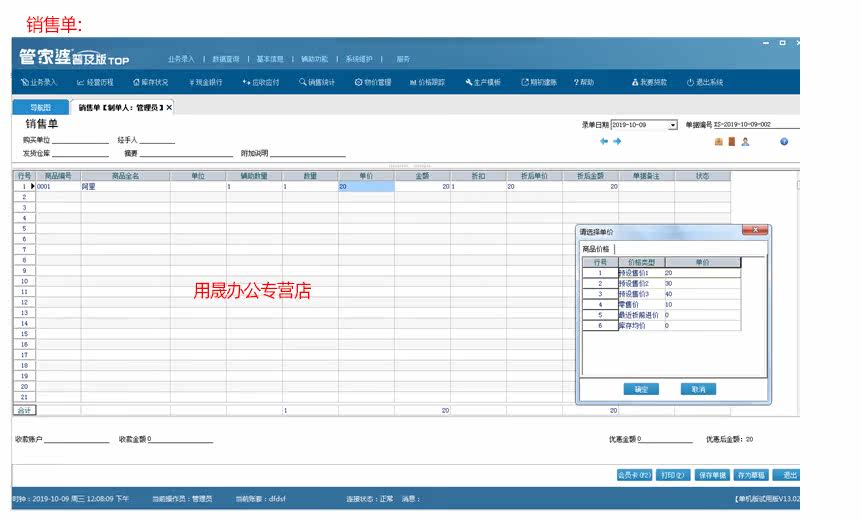Click the box icon below the document number
861x520 pixels.
tap(718, 142)
